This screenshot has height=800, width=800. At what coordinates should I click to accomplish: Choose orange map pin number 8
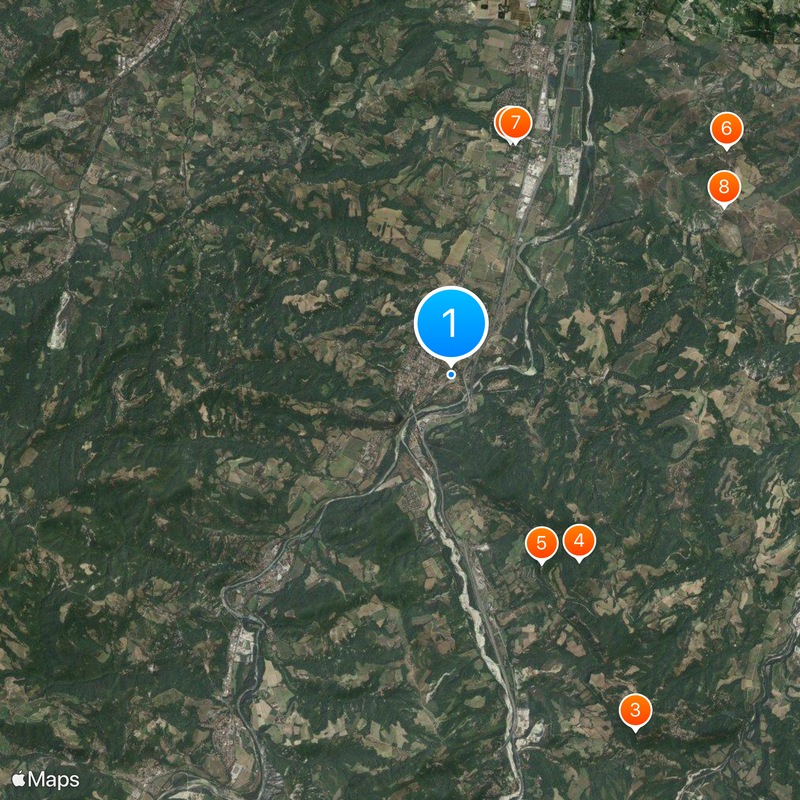(724, 187)
